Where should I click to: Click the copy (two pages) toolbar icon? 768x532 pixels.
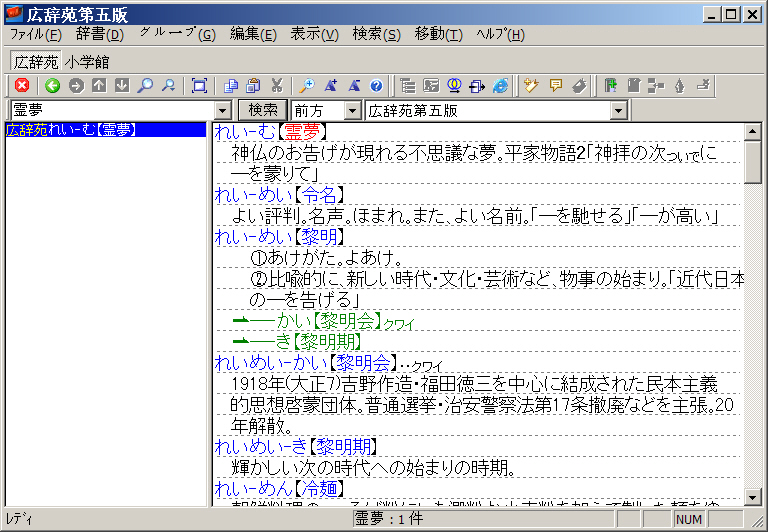tap(230, 86)
